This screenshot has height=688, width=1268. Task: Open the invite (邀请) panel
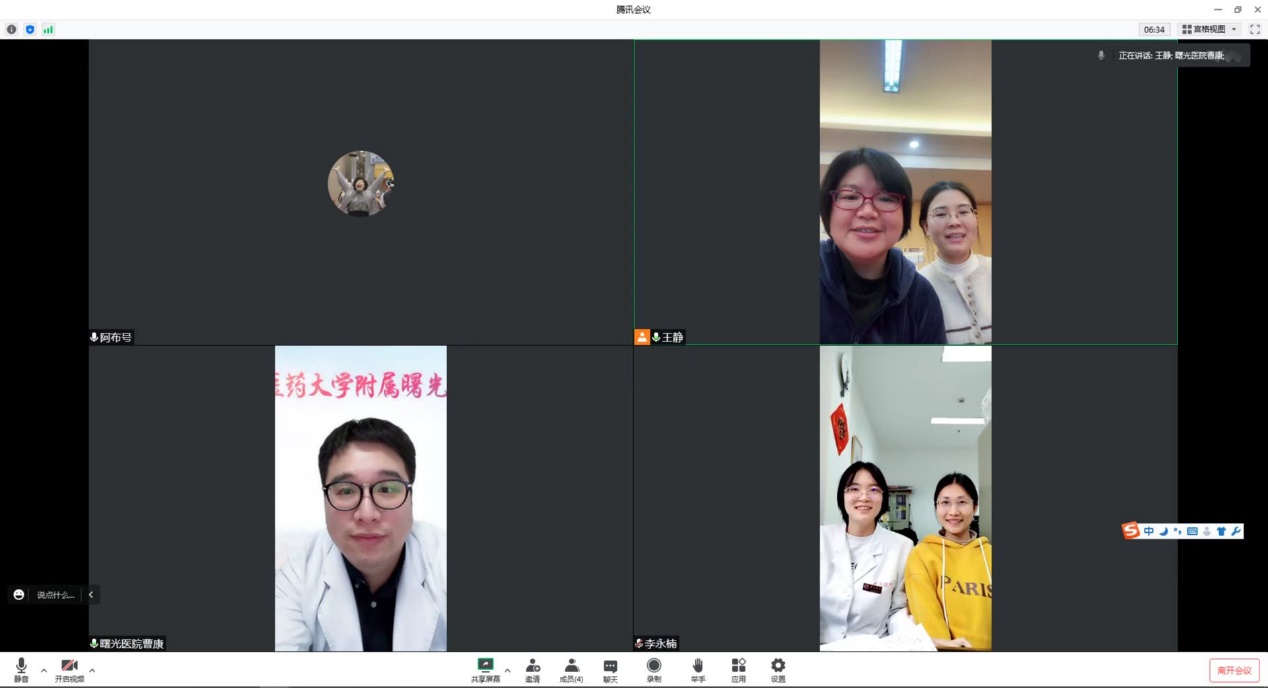pyautogui.click(x=532, y=669)
